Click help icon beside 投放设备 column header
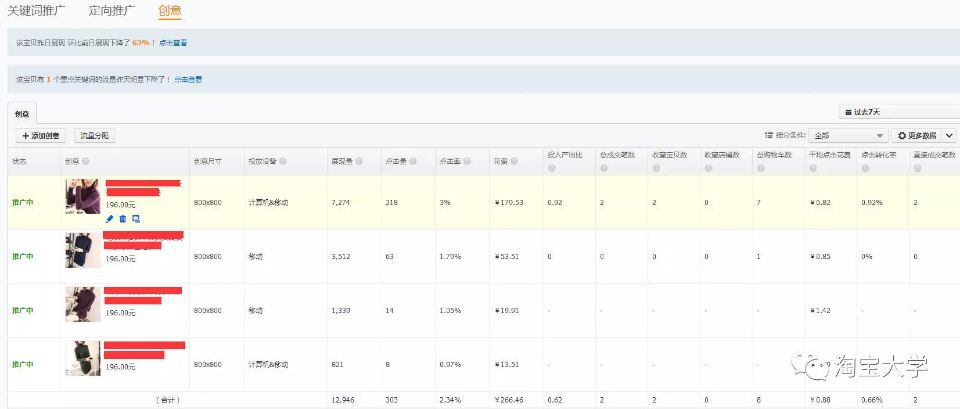960x409 pixels. pyautogui.click(x=285, y=161)
